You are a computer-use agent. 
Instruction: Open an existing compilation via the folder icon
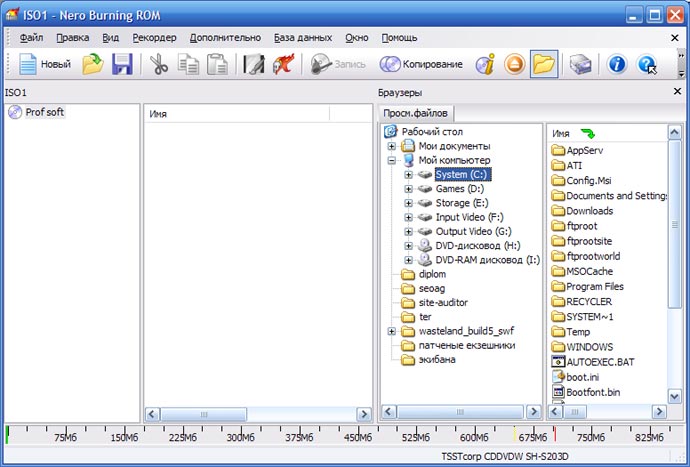[93, 64]
